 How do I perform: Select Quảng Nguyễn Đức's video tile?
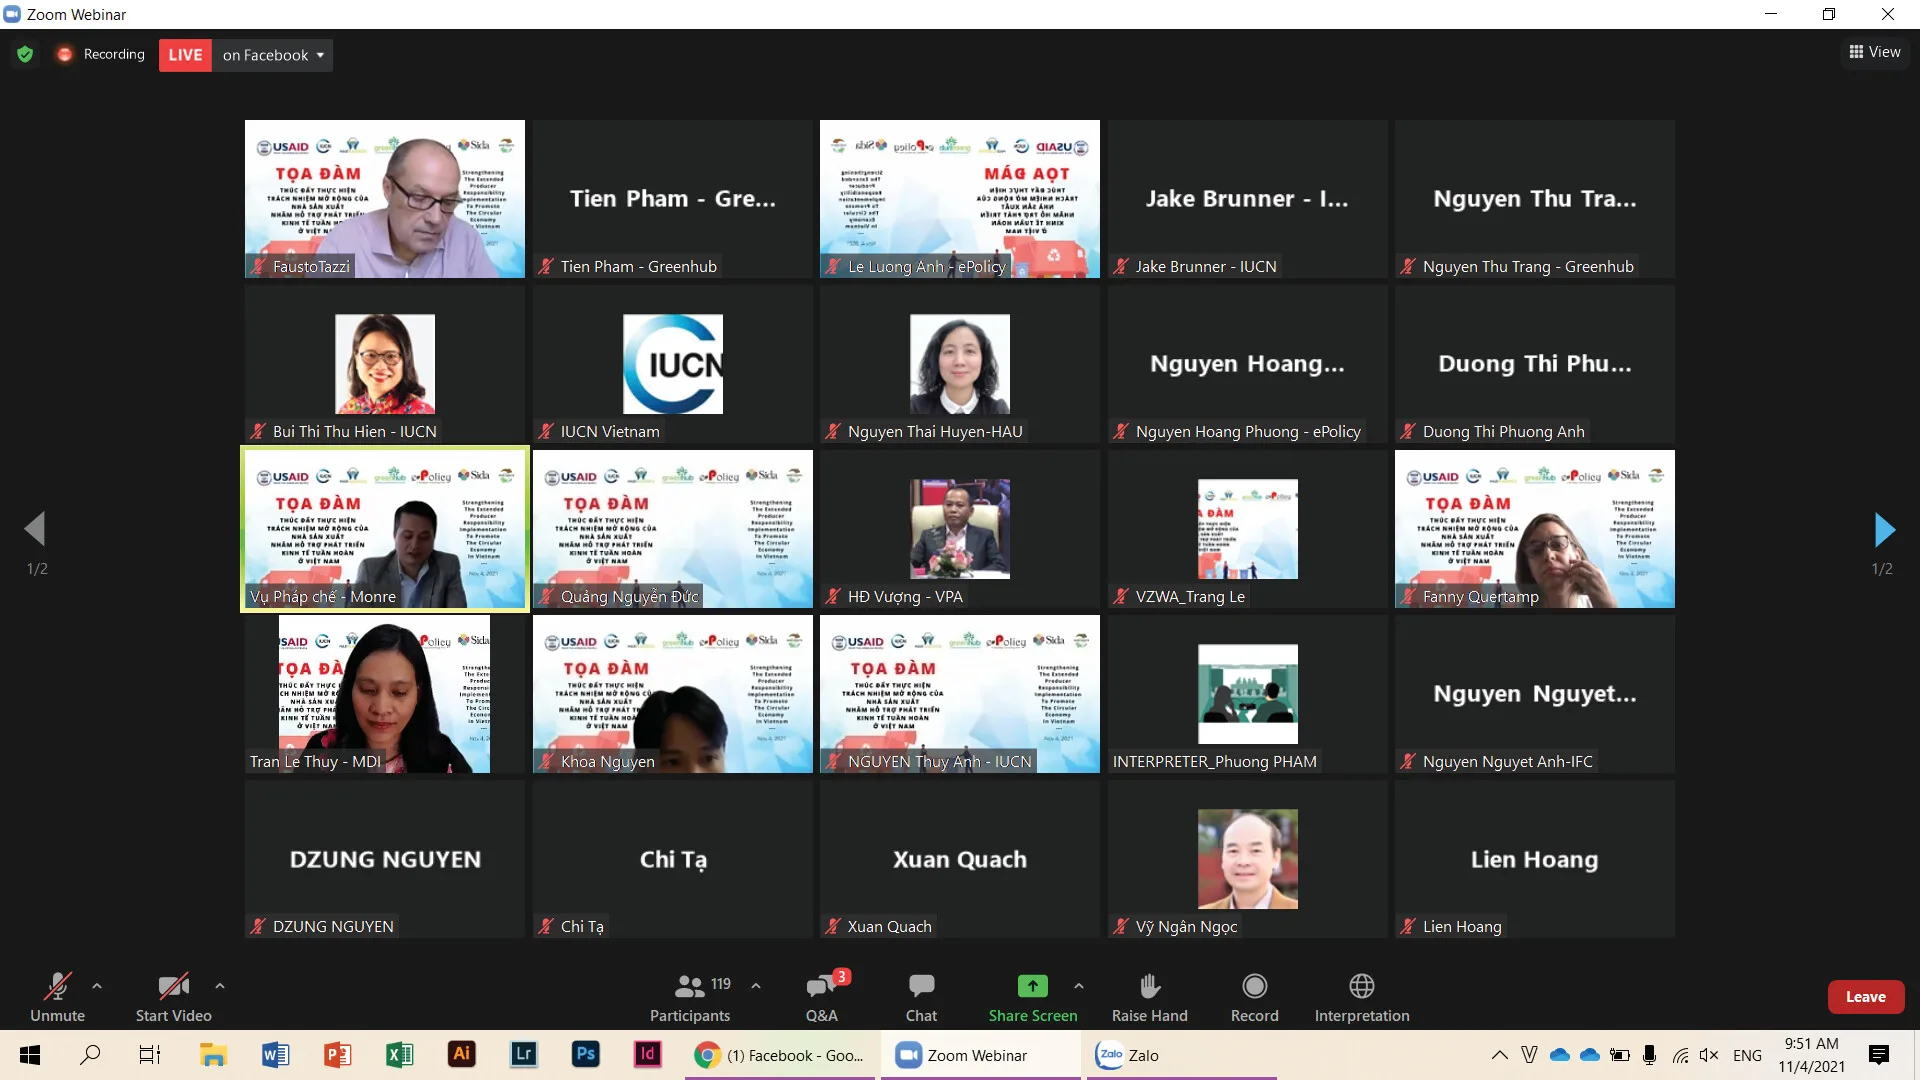click(673, 529)
